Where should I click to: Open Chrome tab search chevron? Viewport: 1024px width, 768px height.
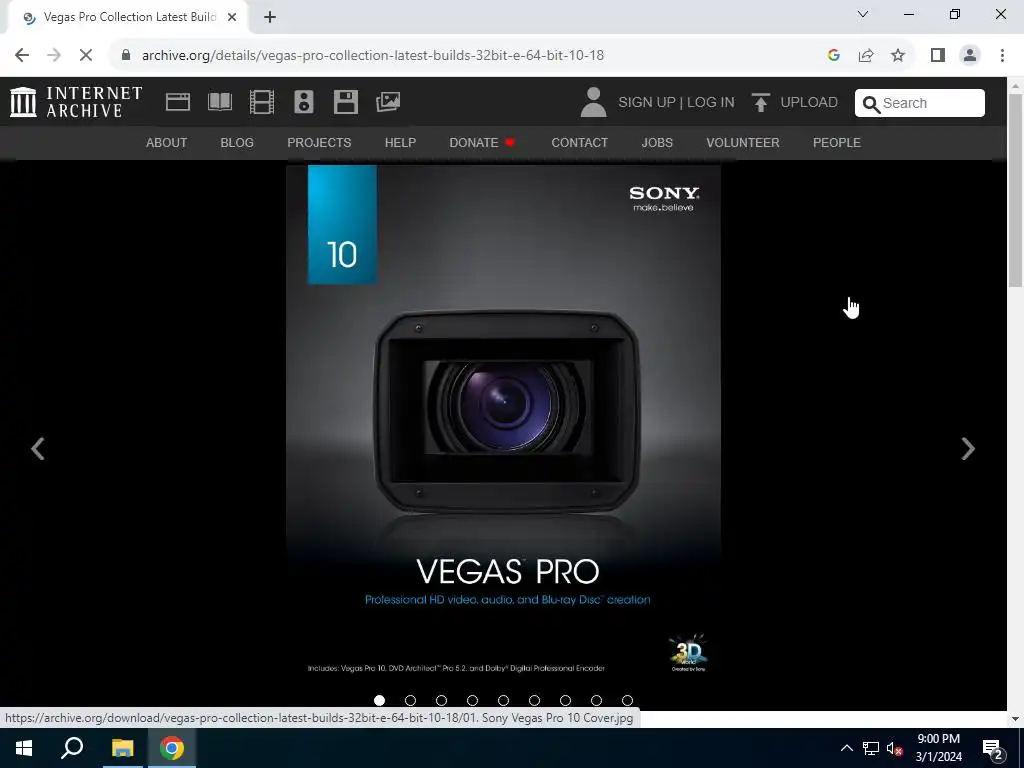863,14
